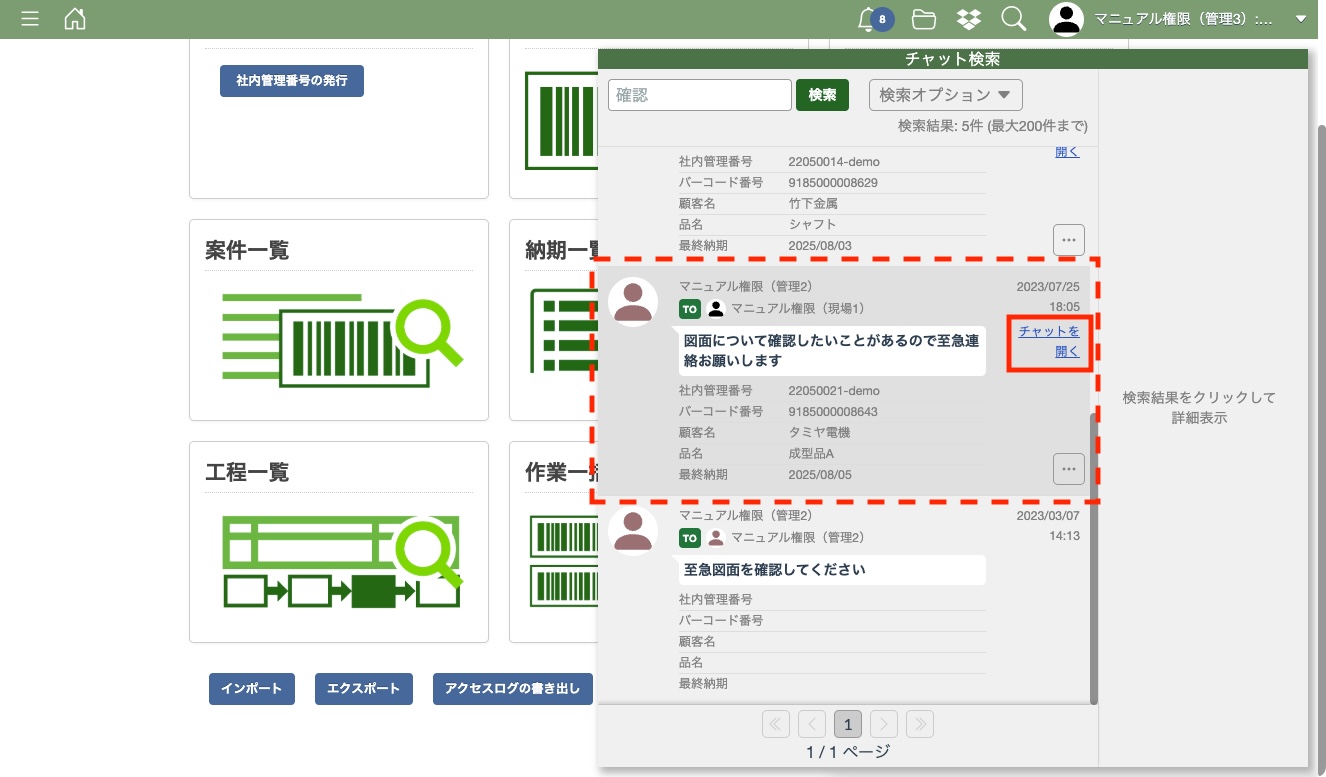The height and width of the screenshot is (777, 1326).
Task: Open the hamburger menu icon
Action: click(x=30, y=19)
